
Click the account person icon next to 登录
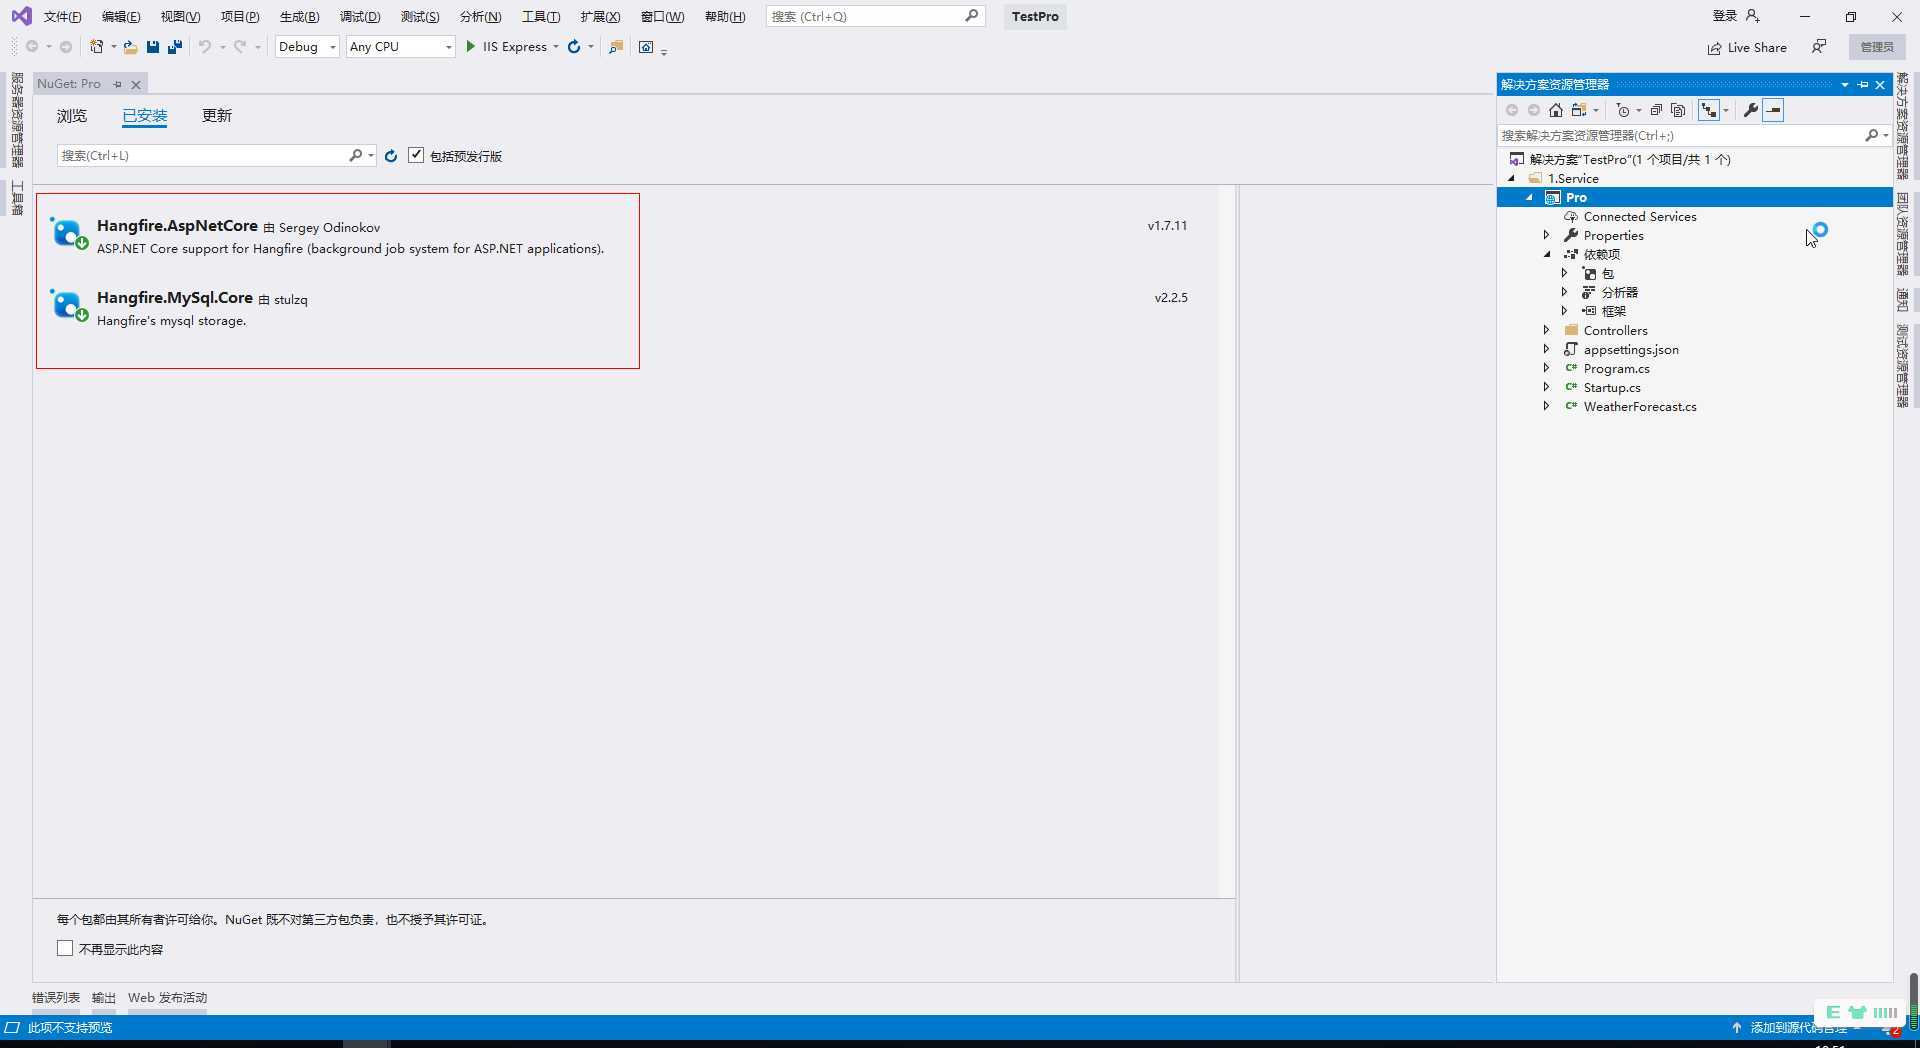(1752, 16)
